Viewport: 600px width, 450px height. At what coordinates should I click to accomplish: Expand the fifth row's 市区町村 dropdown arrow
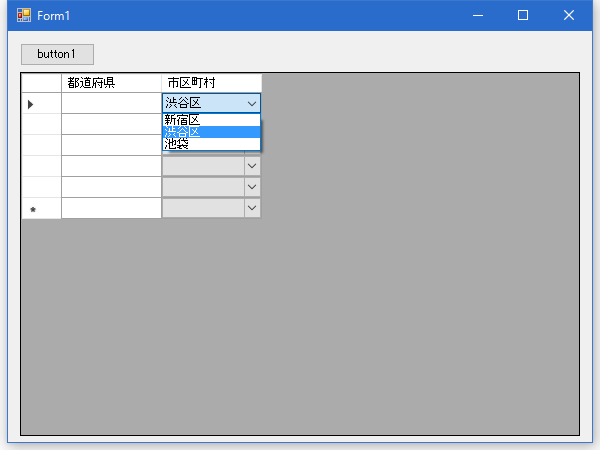[252, 187]
